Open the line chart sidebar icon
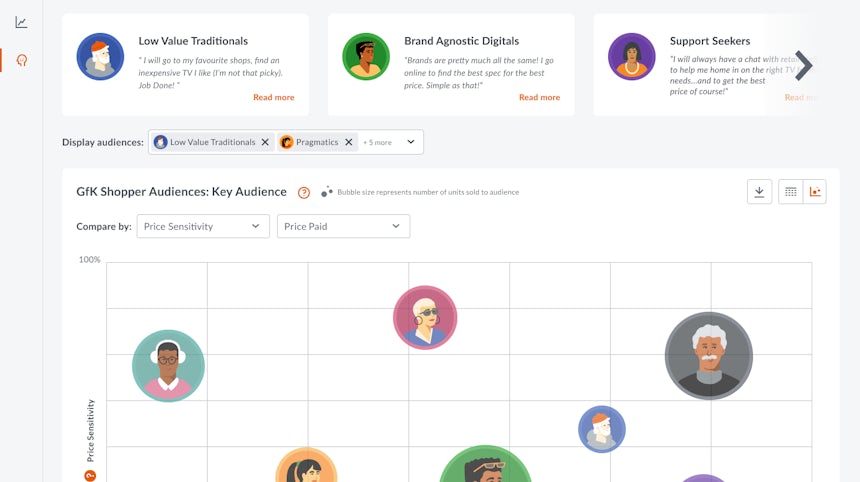This screenshot has height=482, width=860. tap(21, 22)
